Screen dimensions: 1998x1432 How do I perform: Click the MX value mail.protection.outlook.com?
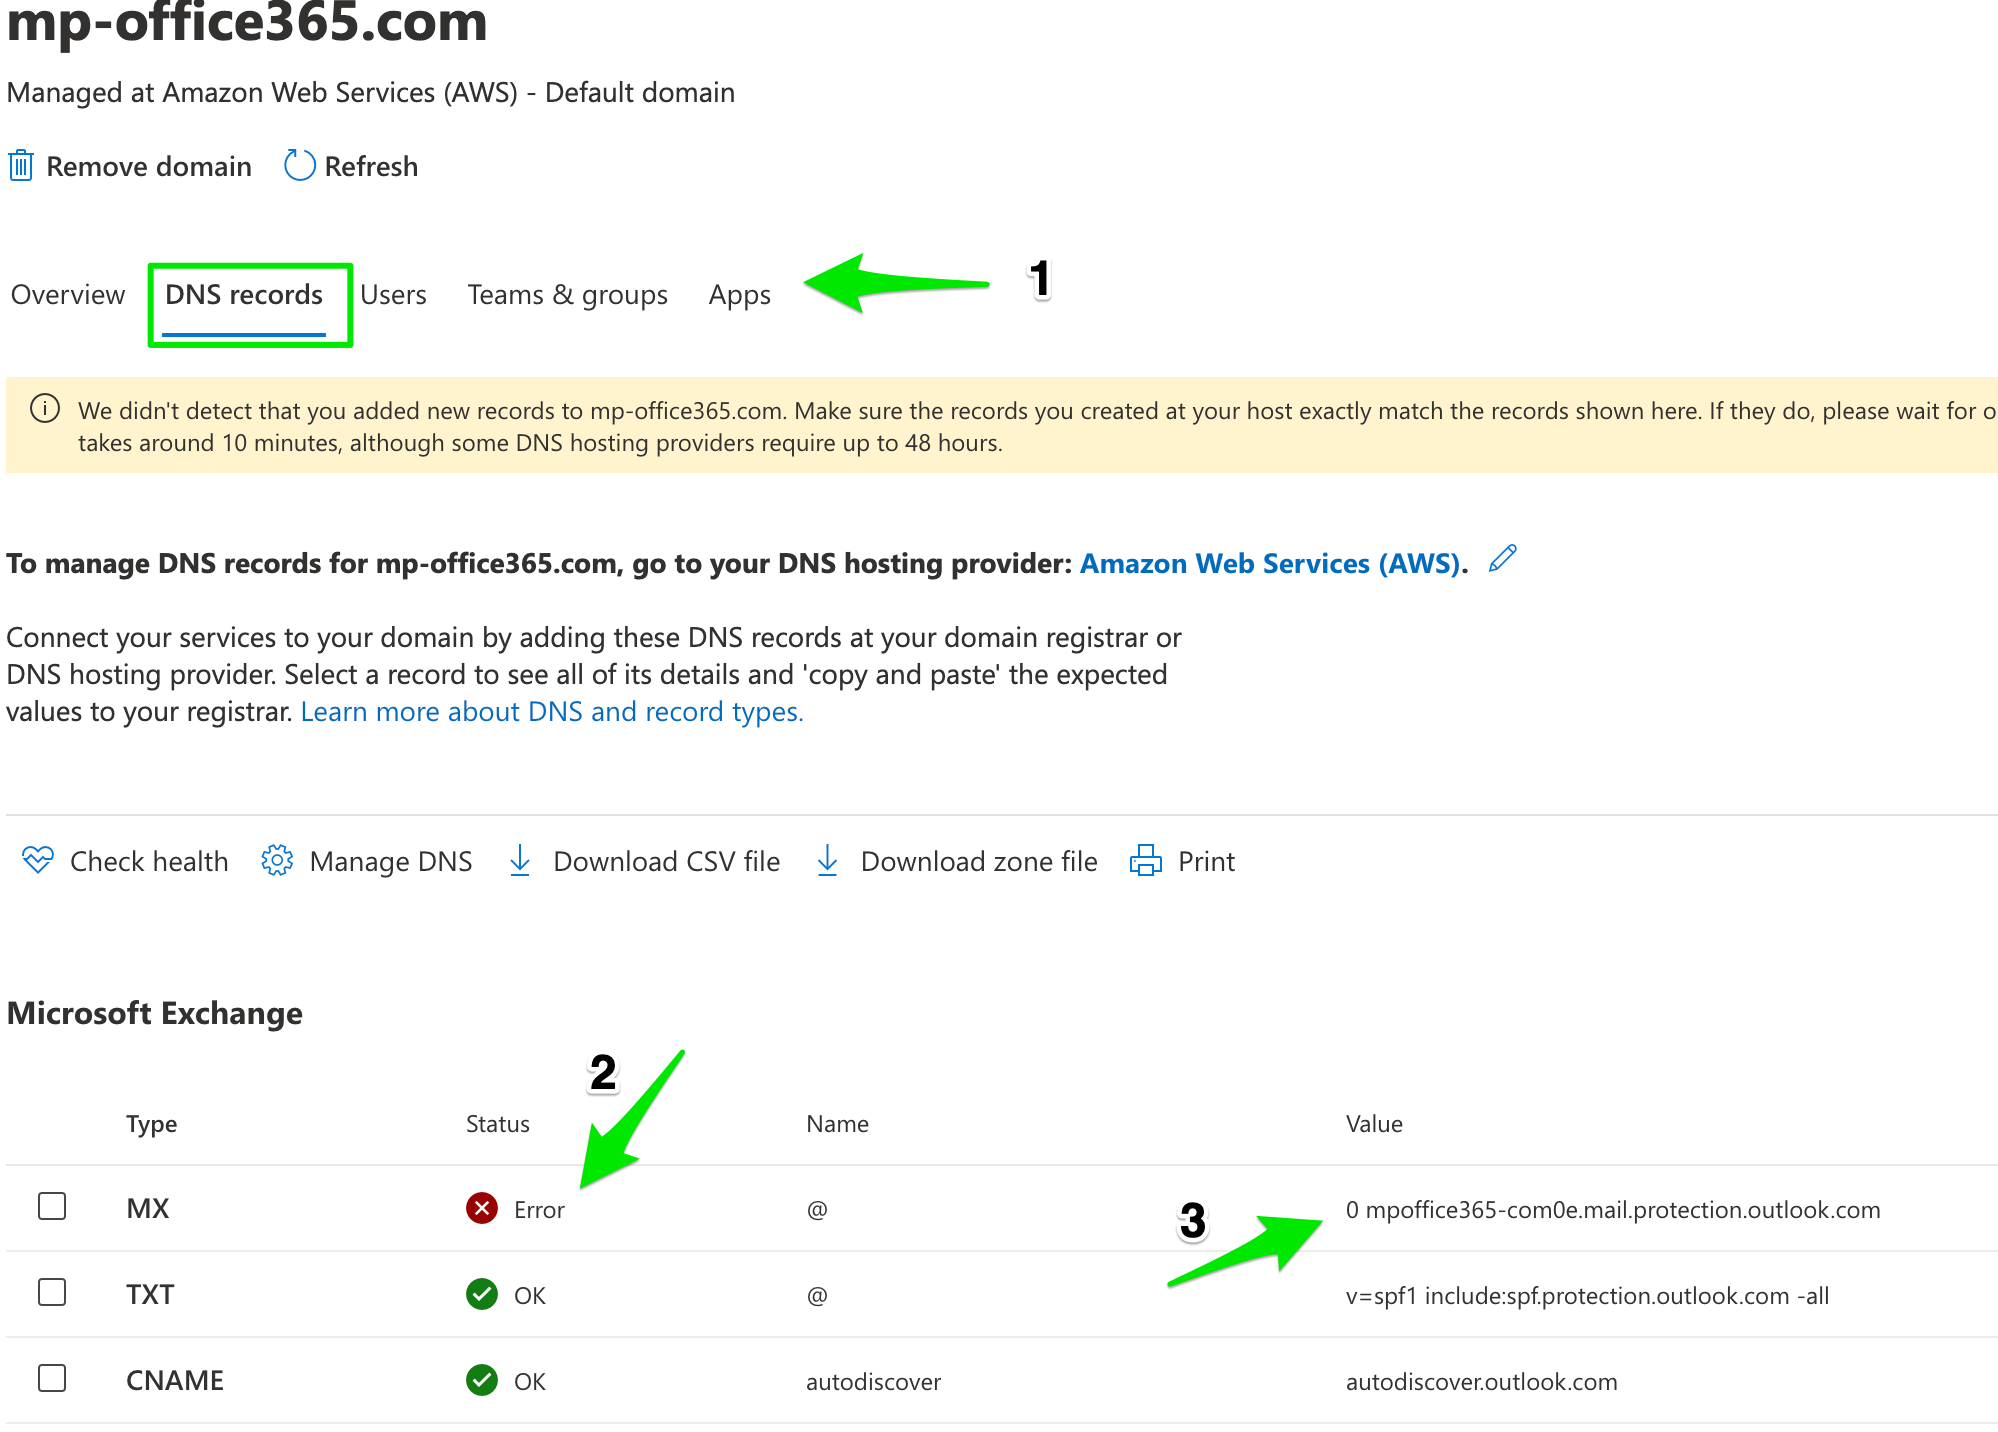(x=1612, y=1210)
